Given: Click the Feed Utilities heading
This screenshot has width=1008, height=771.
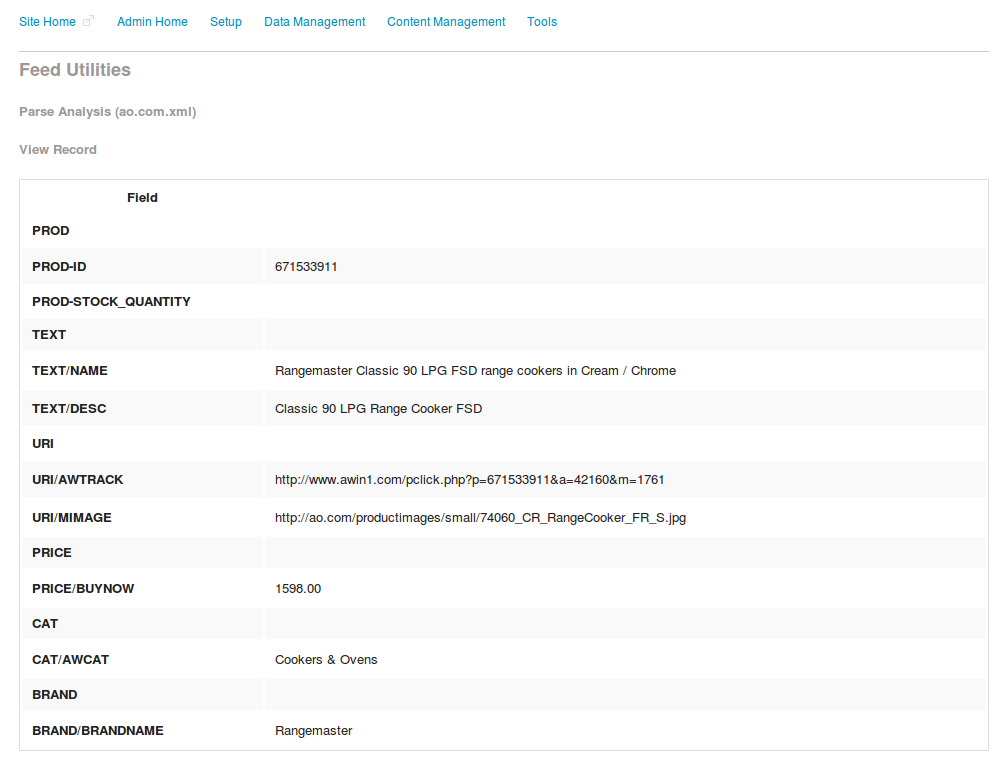Looking at the screenshot, I should pos(75,69).
